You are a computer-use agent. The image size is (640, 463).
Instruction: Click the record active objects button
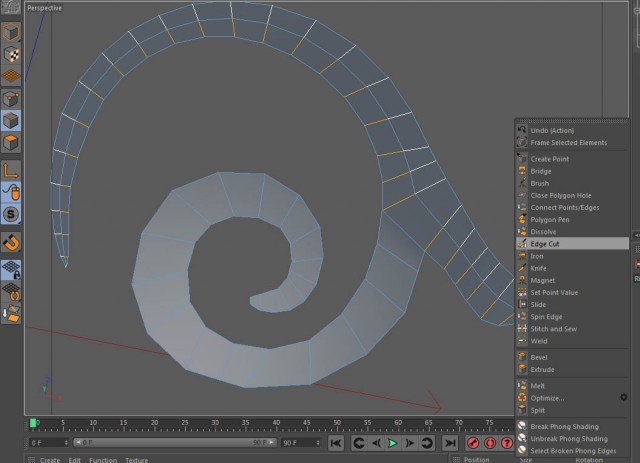click(473, 443)
